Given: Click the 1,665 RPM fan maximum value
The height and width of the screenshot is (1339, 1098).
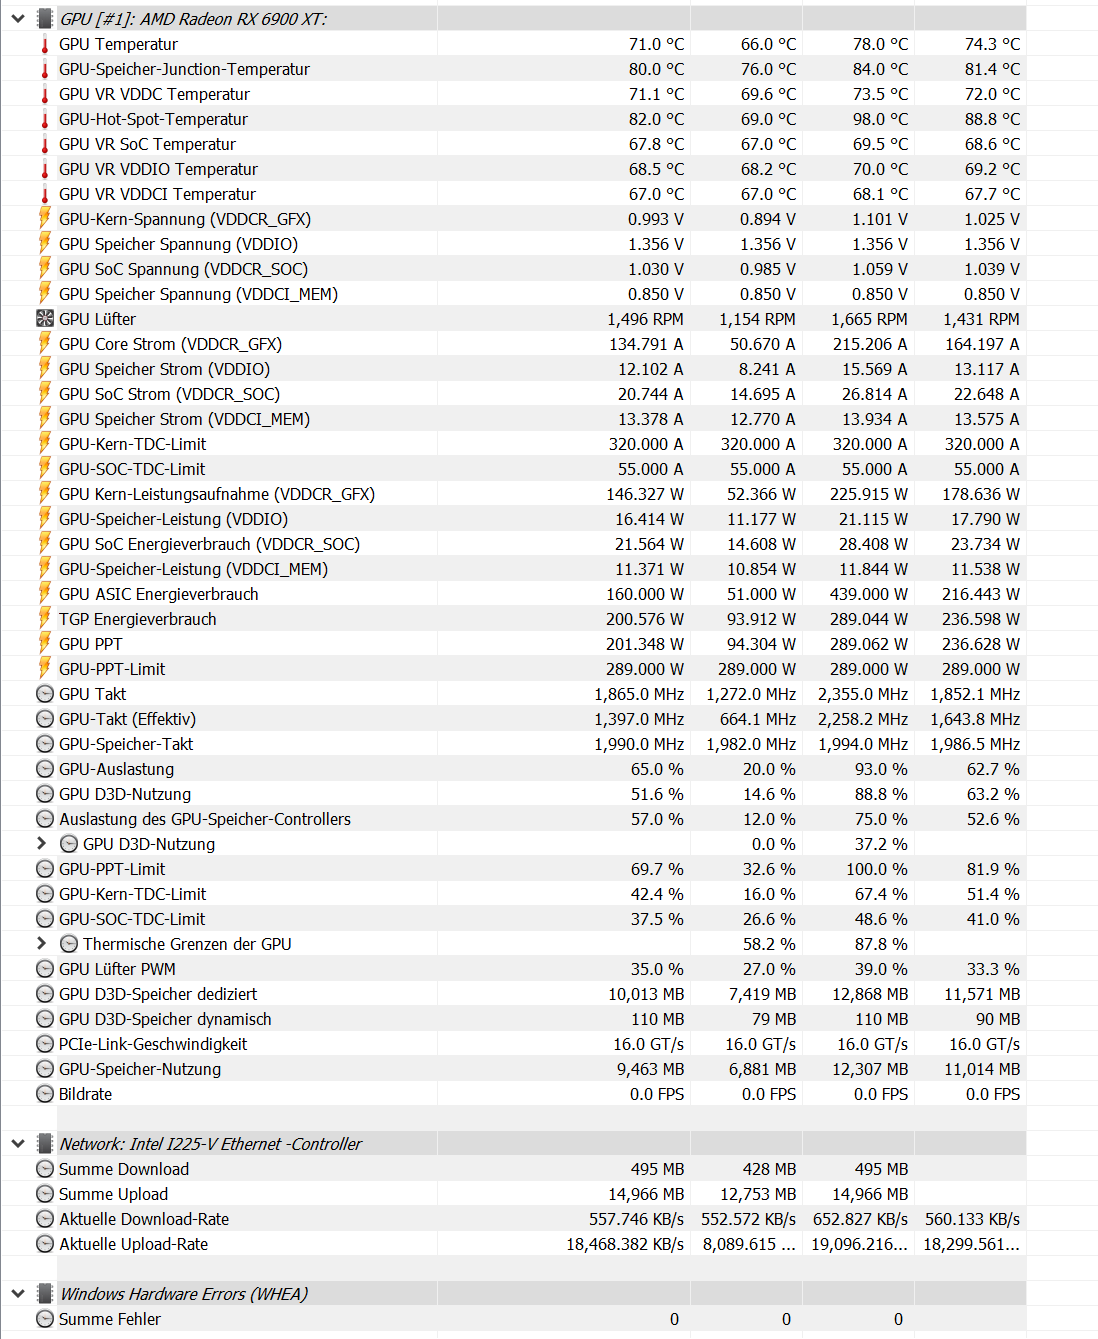Looking at the screenshot, I should [x=869, y=319].
